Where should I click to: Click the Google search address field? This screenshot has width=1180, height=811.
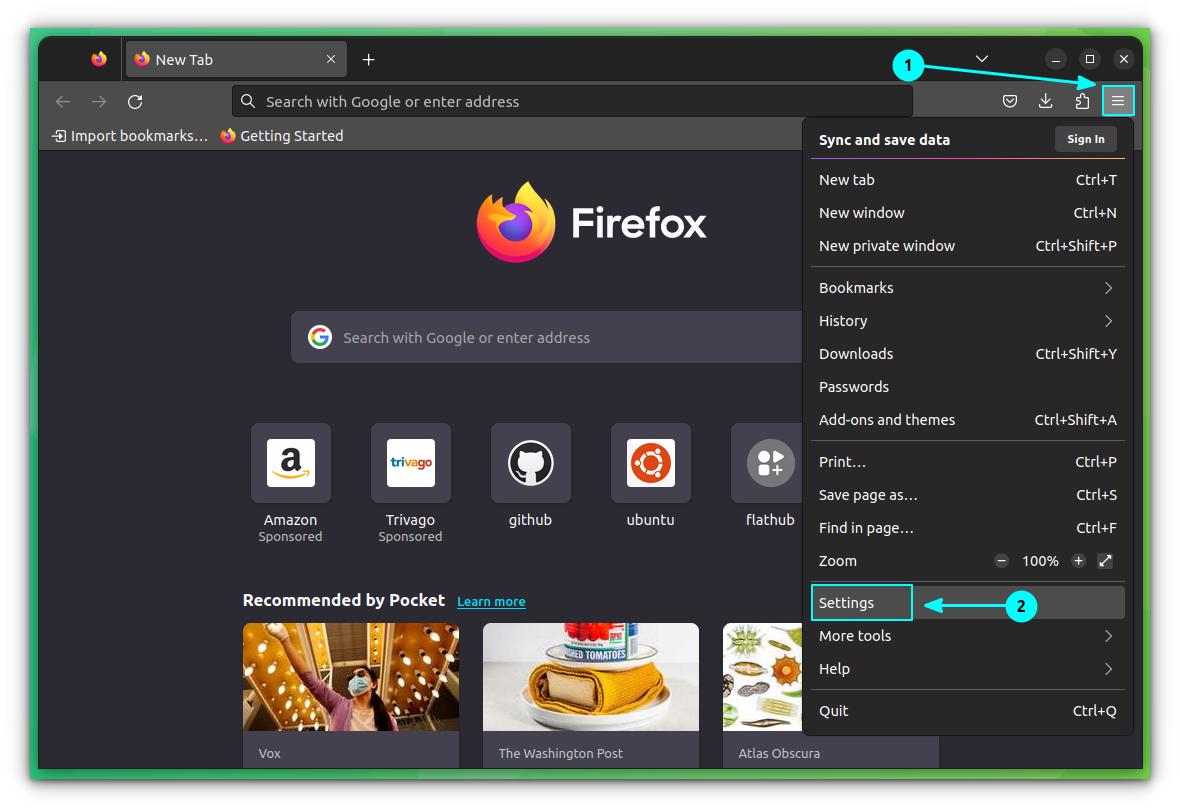point(550,337)
